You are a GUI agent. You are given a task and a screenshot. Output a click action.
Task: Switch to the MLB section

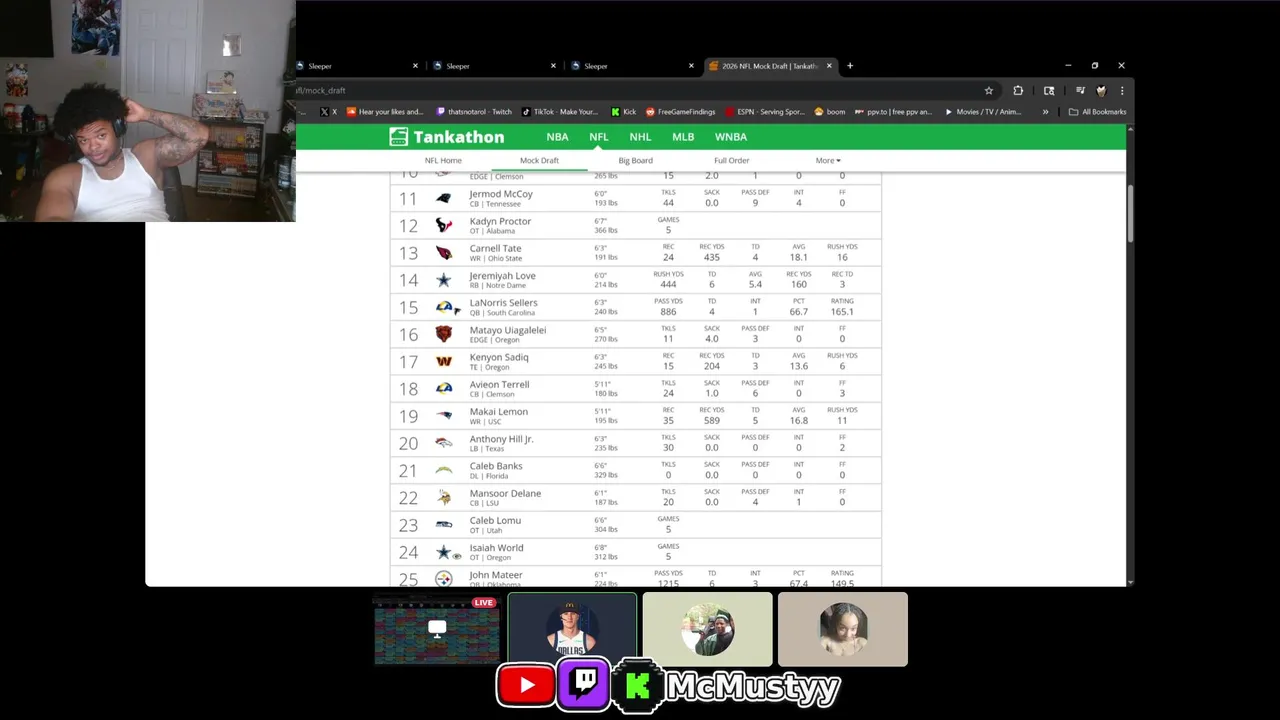[683, 137]
